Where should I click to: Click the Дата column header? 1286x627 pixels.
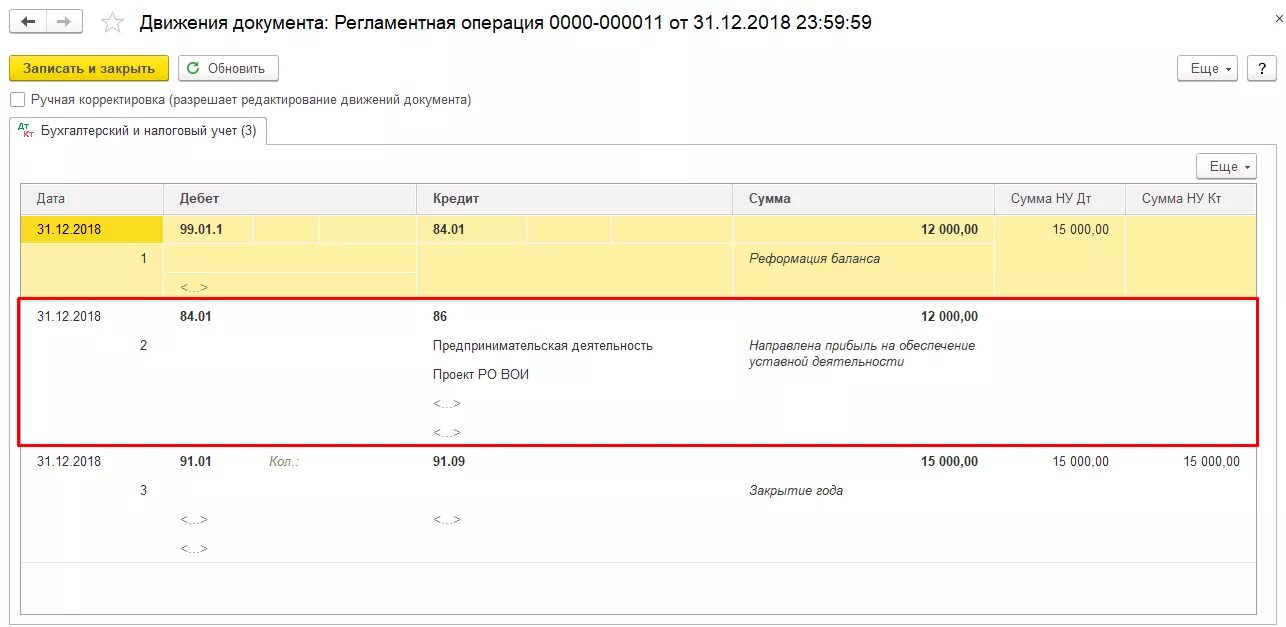(92, 199)
